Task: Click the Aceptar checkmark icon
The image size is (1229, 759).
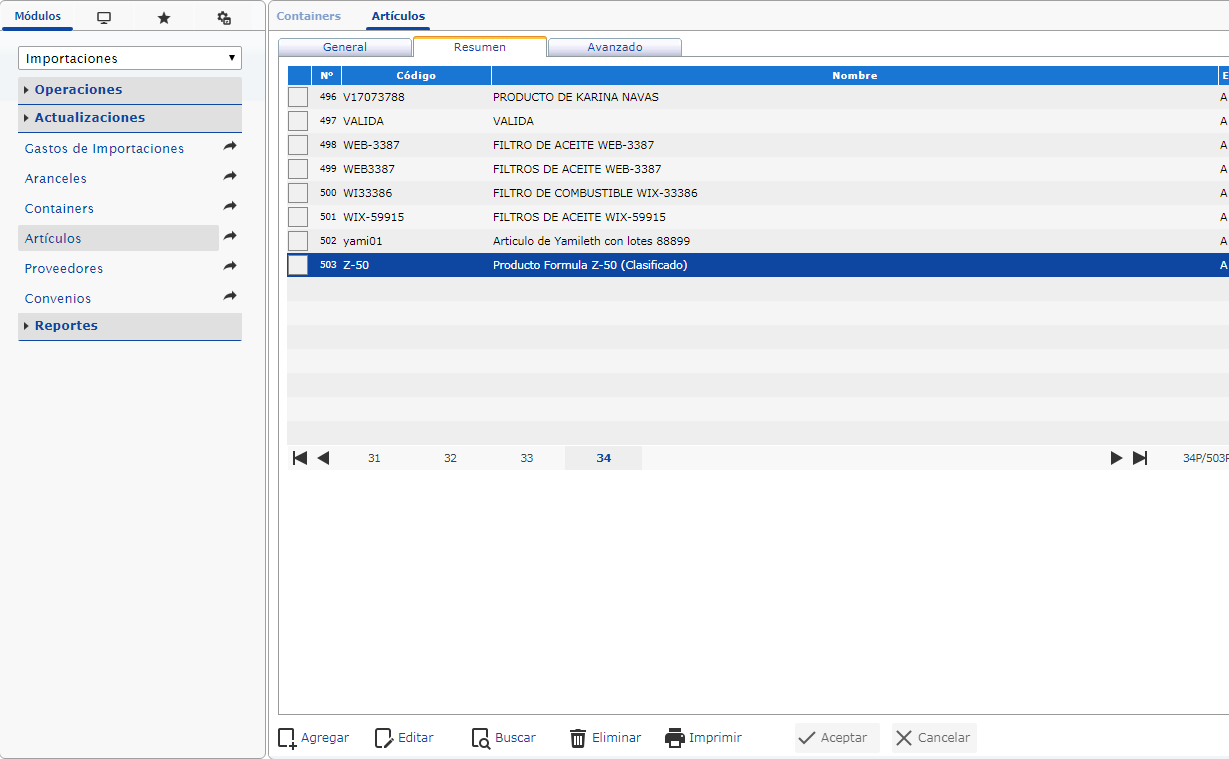Action: click(x=807, y=738)
